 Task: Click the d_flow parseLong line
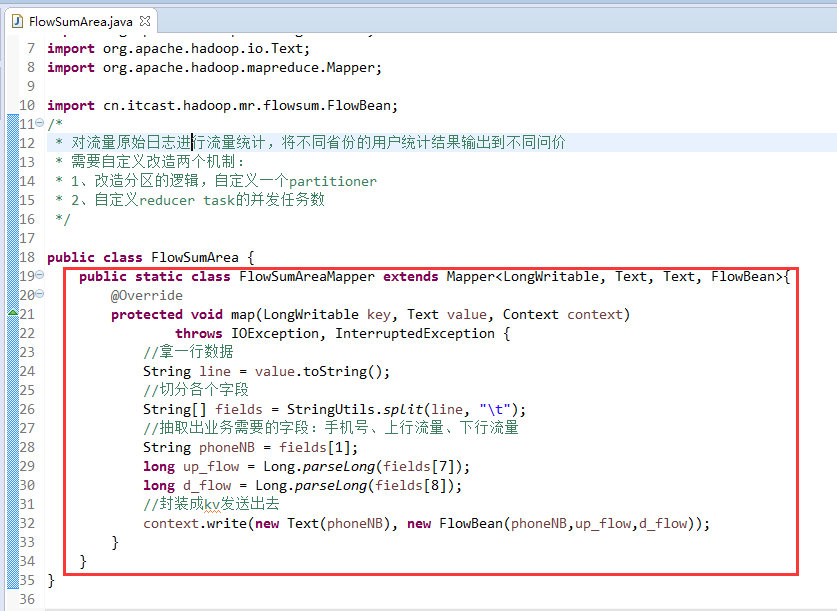click(303, 486)
